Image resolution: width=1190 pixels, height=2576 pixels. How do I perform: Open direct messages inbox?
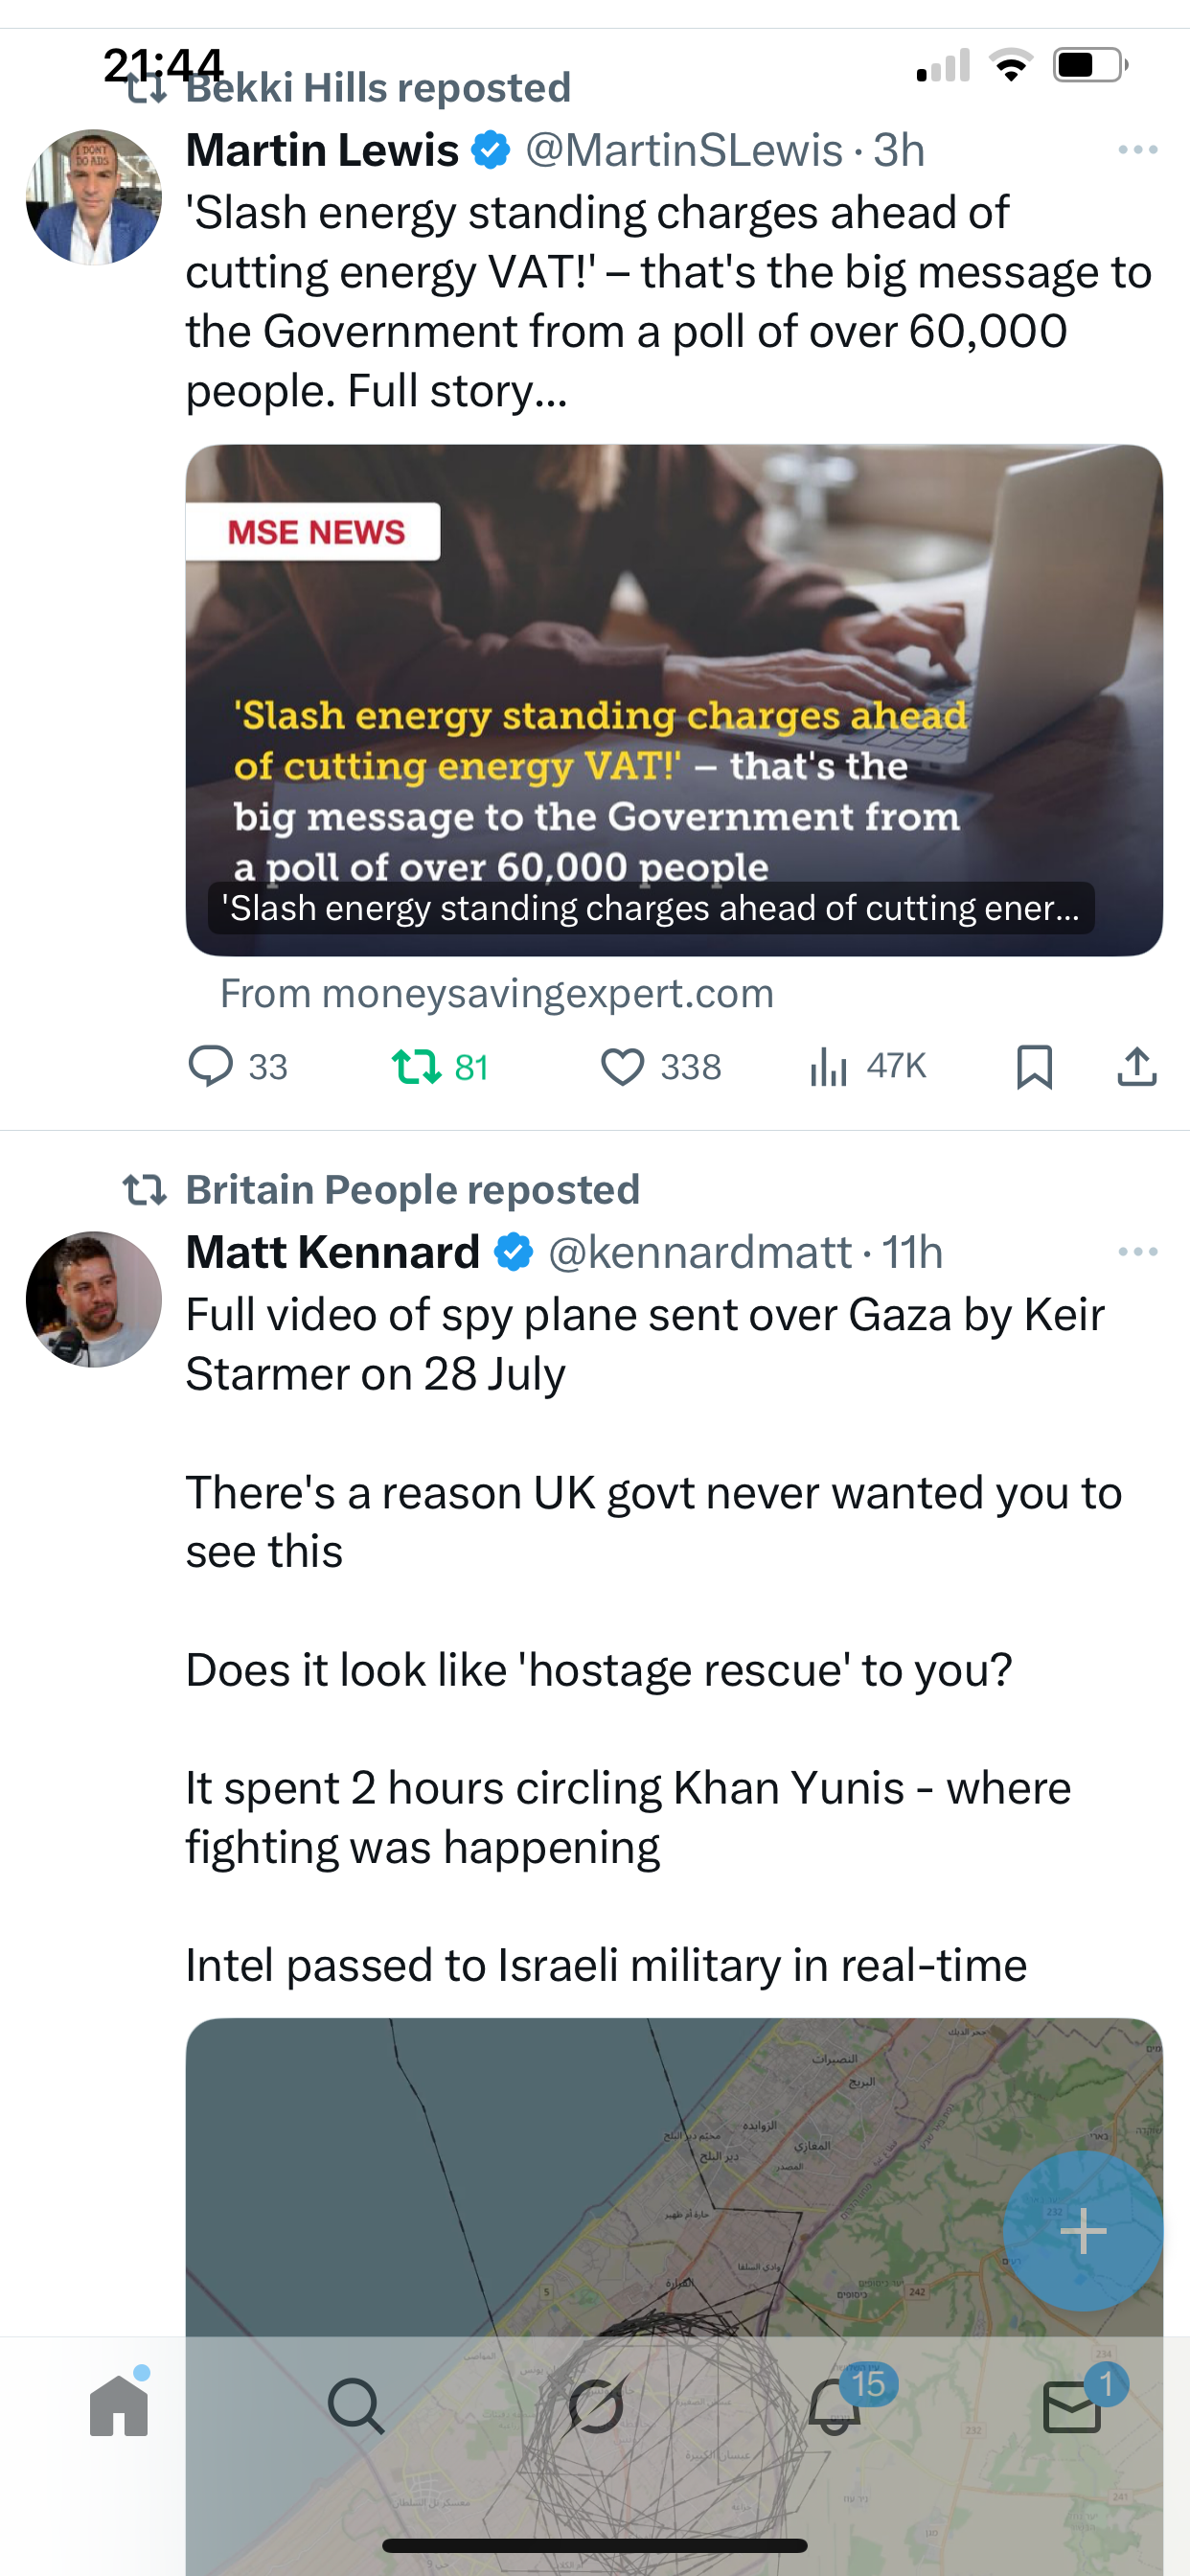point(1072,2406)
